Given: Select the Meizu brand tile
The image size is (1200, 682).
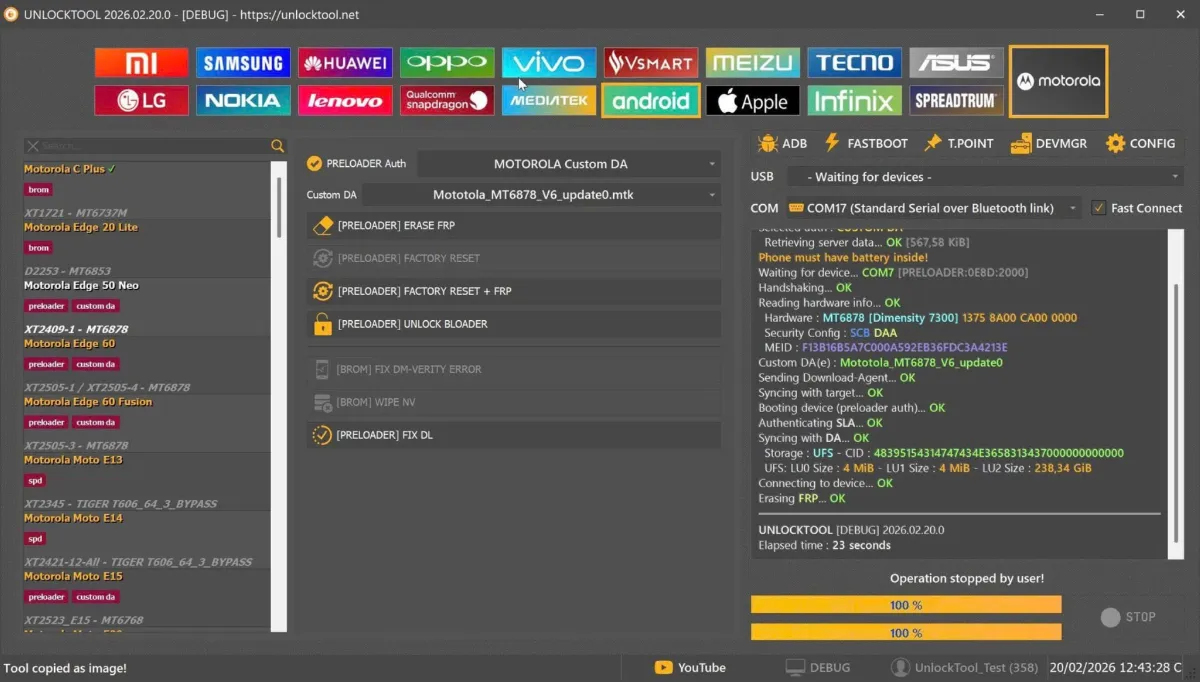Looking at the screenshot, I should [753, 63].
